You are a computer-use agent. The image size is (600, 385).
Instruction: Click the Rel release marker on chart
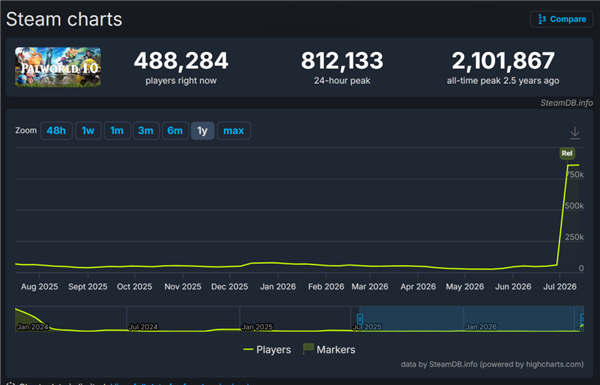(567, 153)
